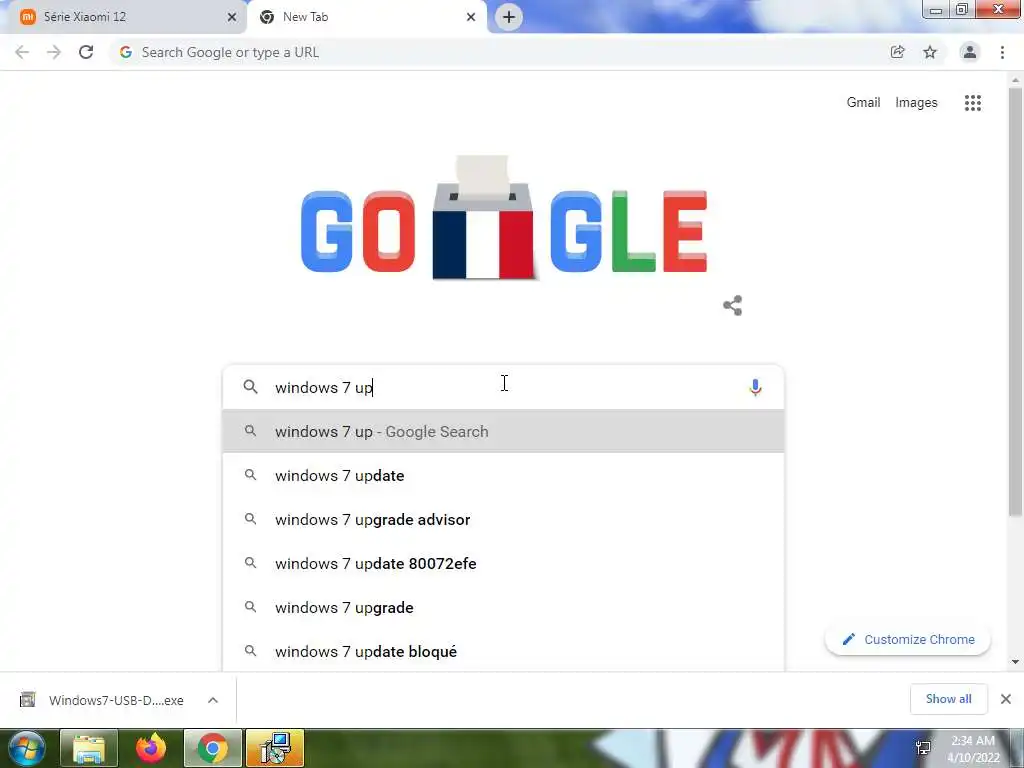The image size is (1024, 768).
Task: Share this page icon in address bar
Action: pyautogui.click(x=897, y=52)
